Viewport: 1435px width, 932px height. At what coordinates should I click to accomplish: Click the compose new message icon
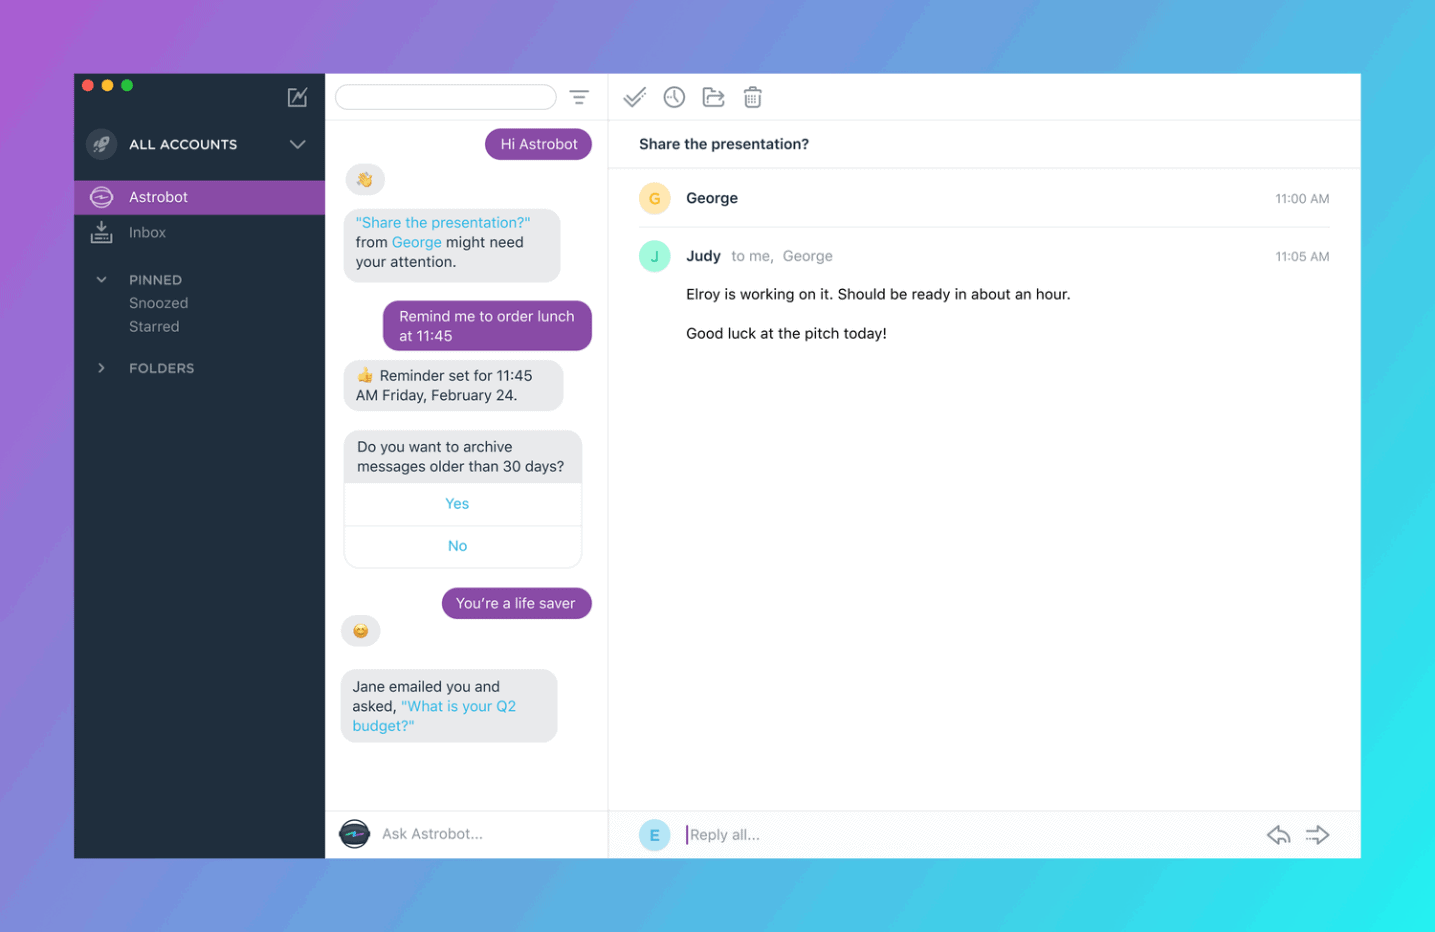click(297, 97)
